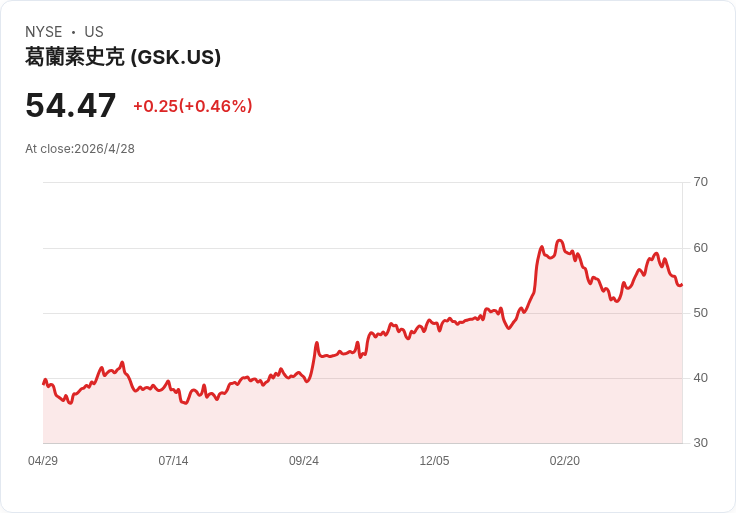
Task: Select the 04/29 date on the x-axis
Action: click(x=43, y=461)
